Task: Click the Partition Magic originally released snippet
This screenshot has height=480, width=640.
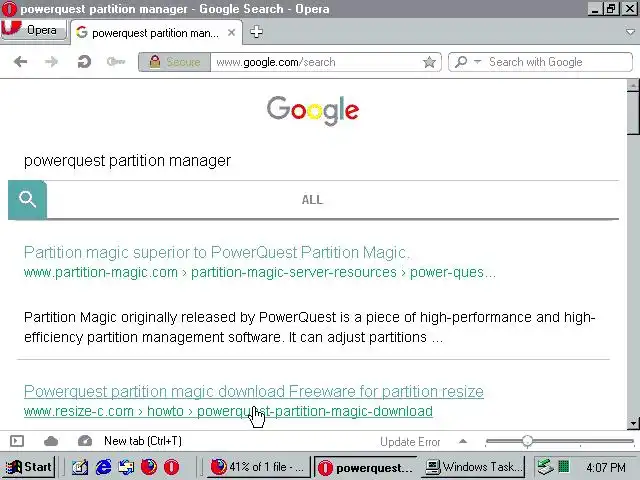Action: click(309, 327)
